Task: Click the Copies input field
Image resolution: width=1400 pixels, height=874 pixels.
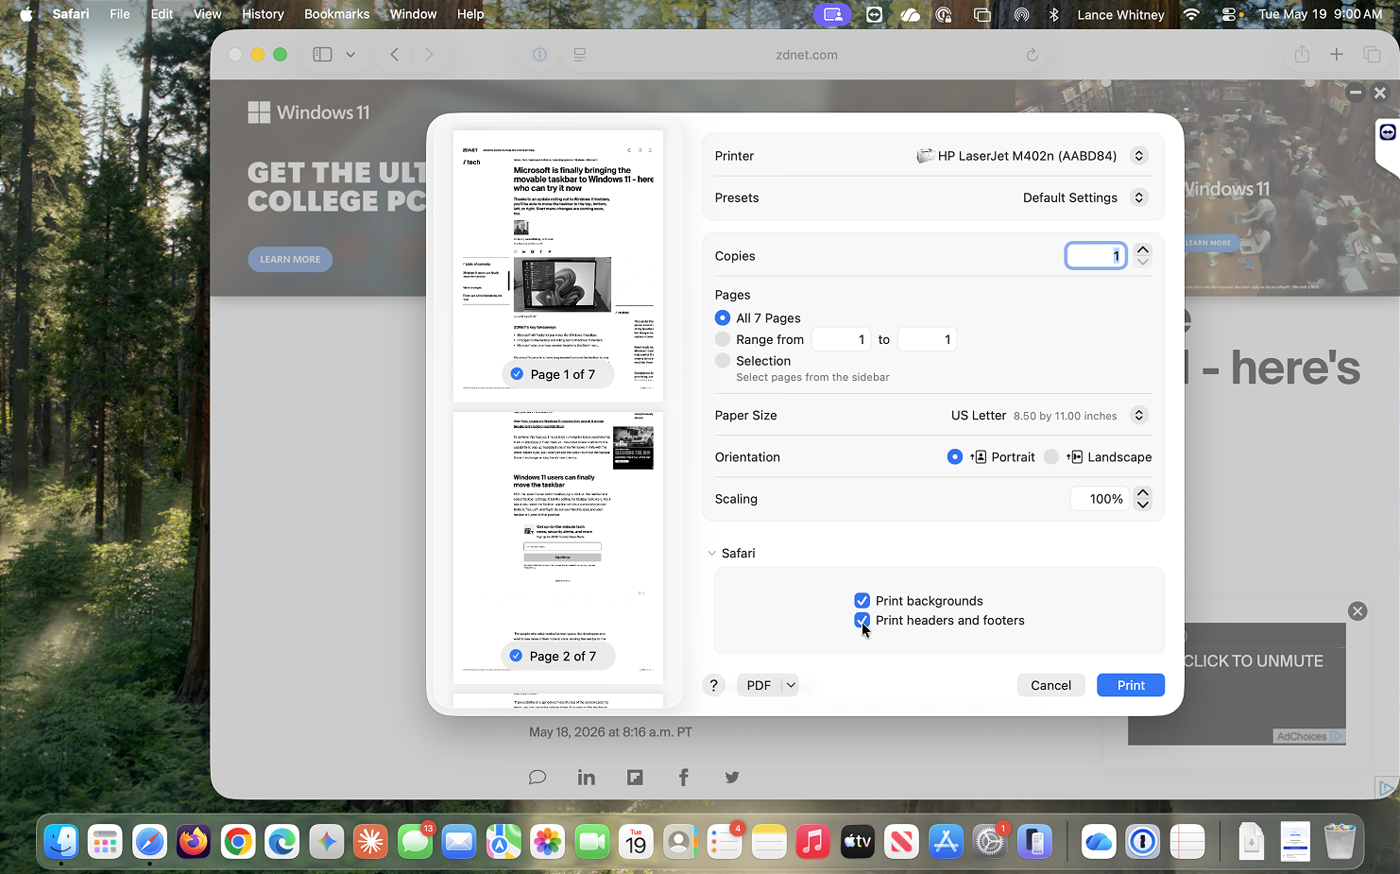Action: [1096, 256]
